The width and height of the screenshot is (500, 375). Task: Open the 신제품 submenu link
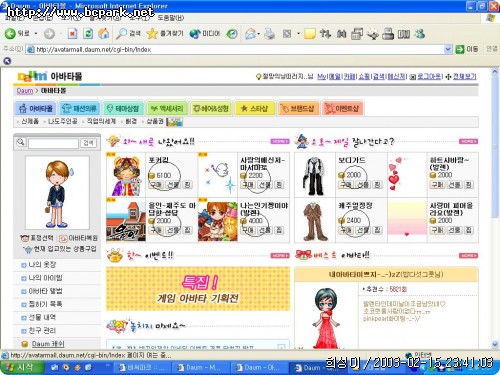[30, 121]
